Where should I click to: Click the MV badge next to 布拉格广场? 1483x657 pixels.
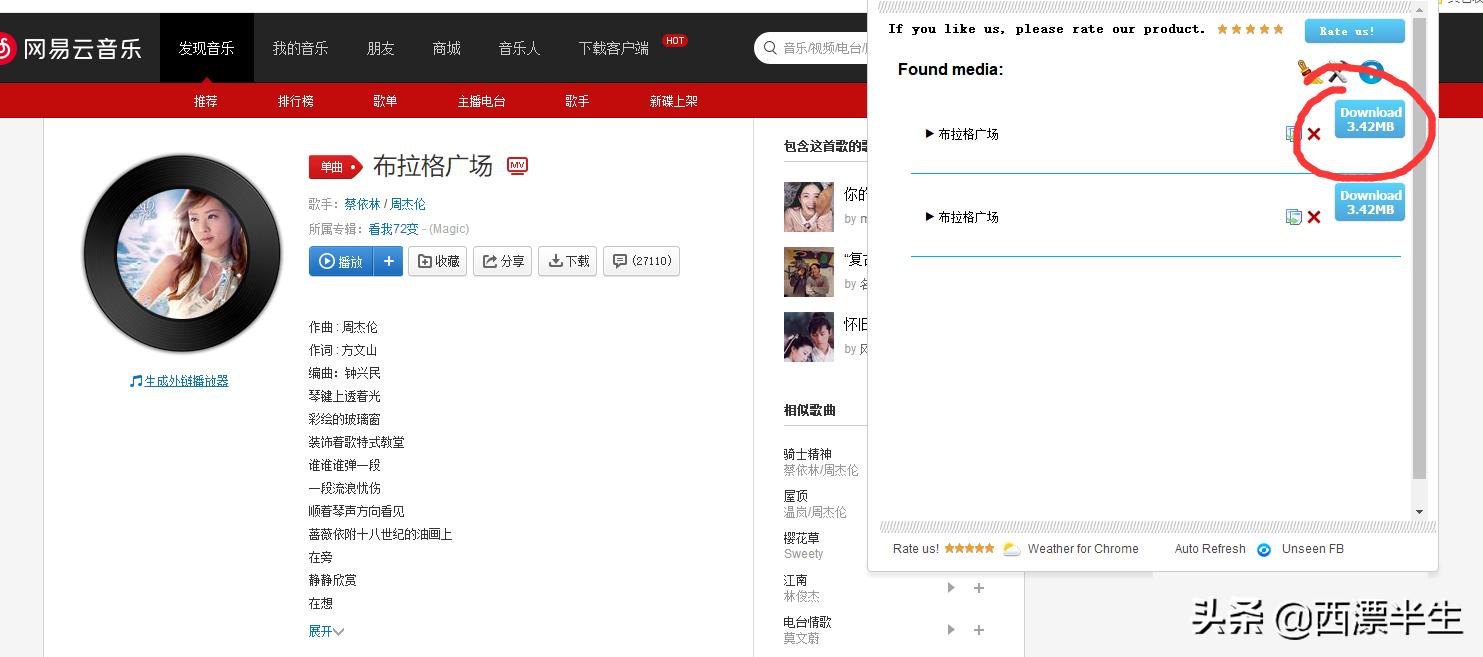pyautogui.click(x=517, y=166)
